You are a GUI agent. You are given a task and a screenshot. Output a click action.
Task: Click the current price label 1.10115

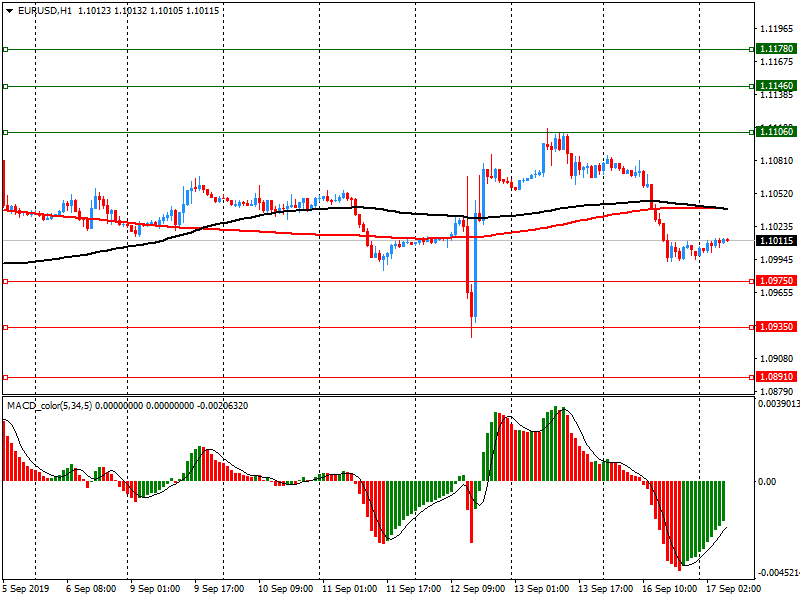pyautogui.click(x=777, y=241)
